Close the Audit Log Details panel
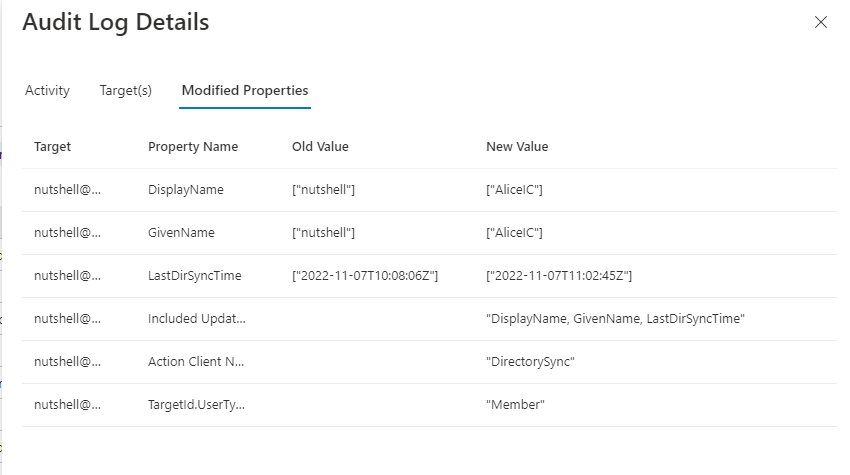850x475 pixels. tap(821, 22)
